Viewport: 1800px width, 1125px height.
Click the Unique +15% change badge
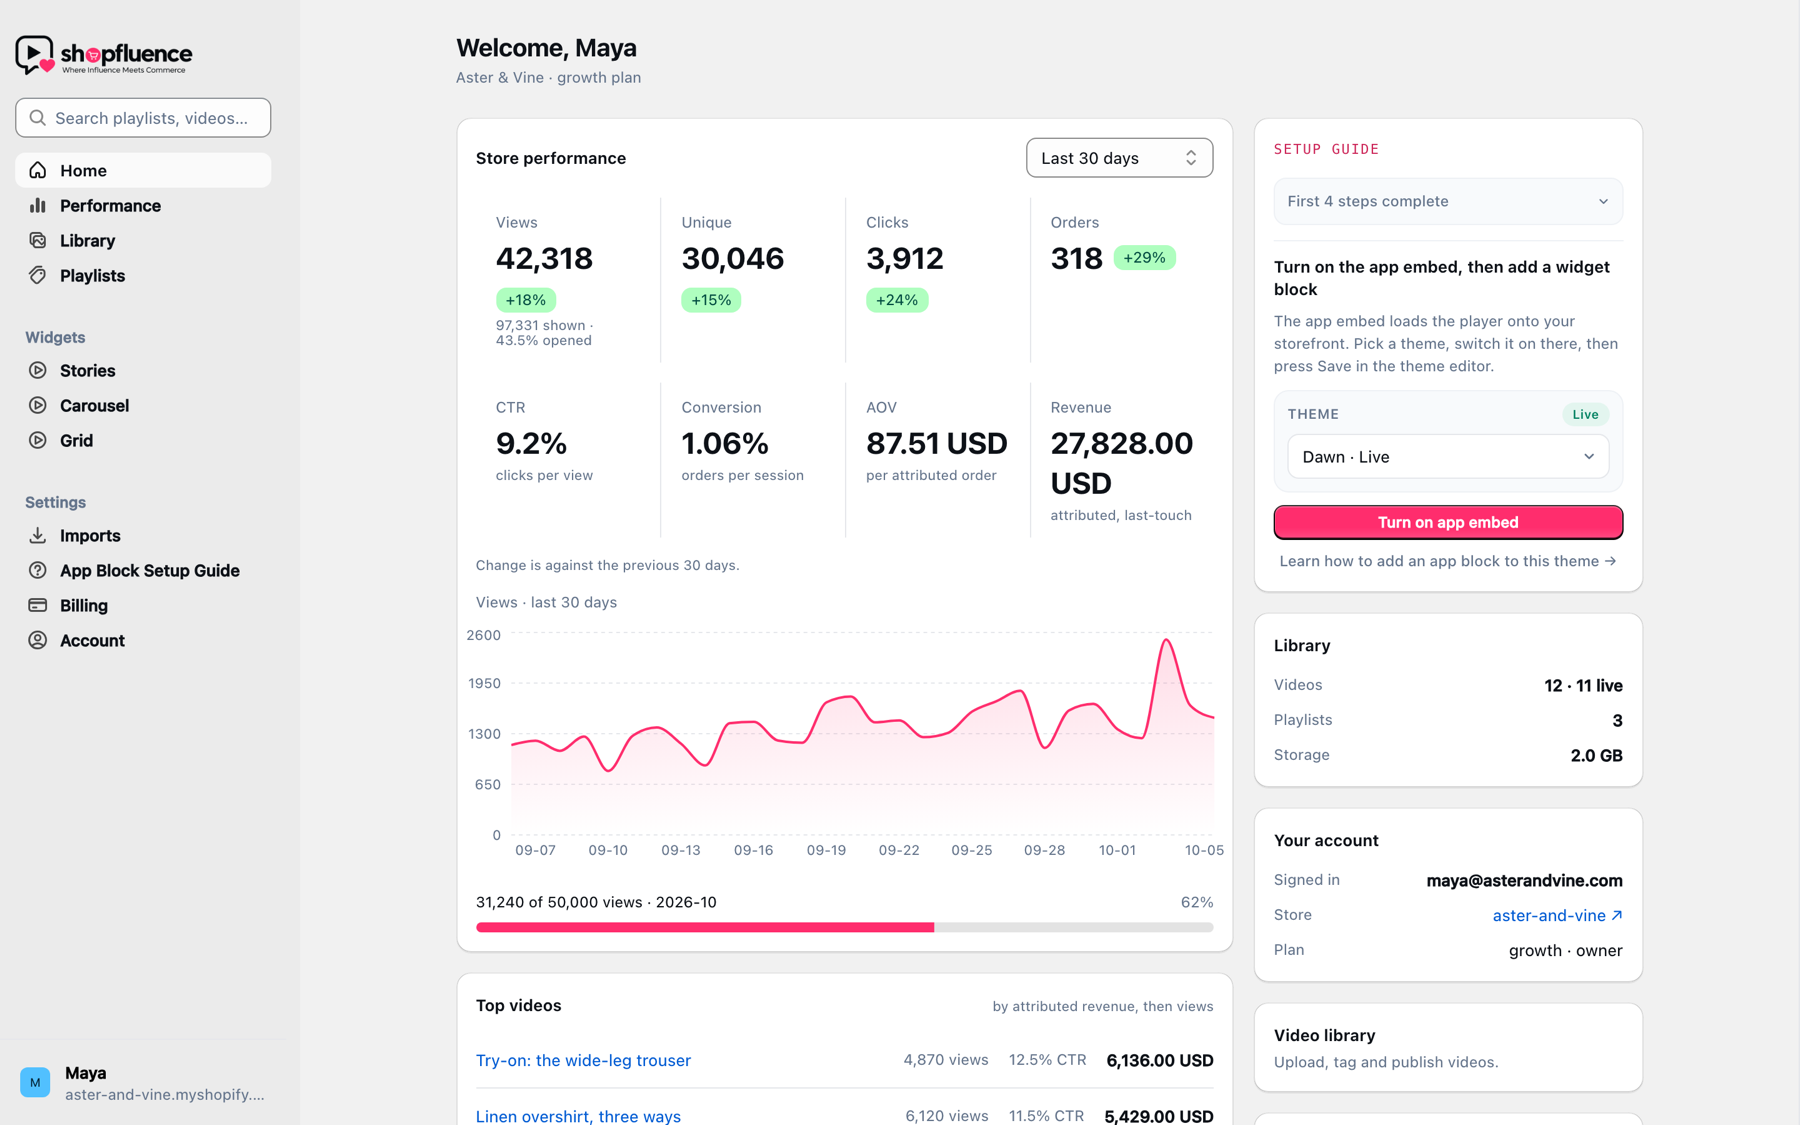tap(711, 300)
